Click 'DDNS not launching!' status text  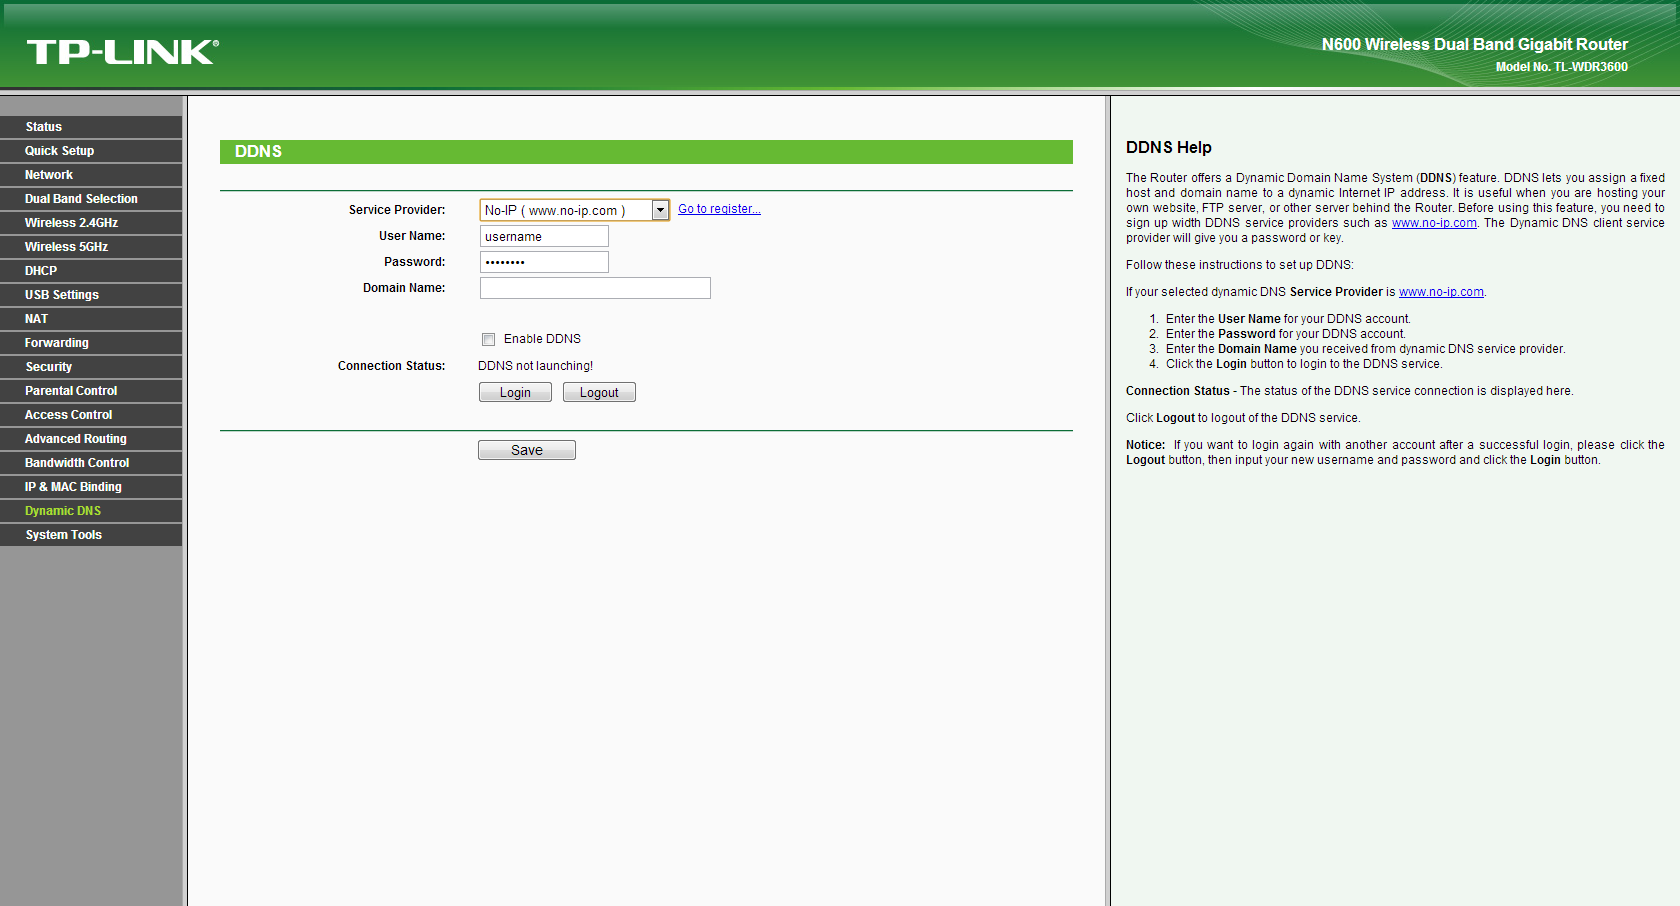[535, 366]
